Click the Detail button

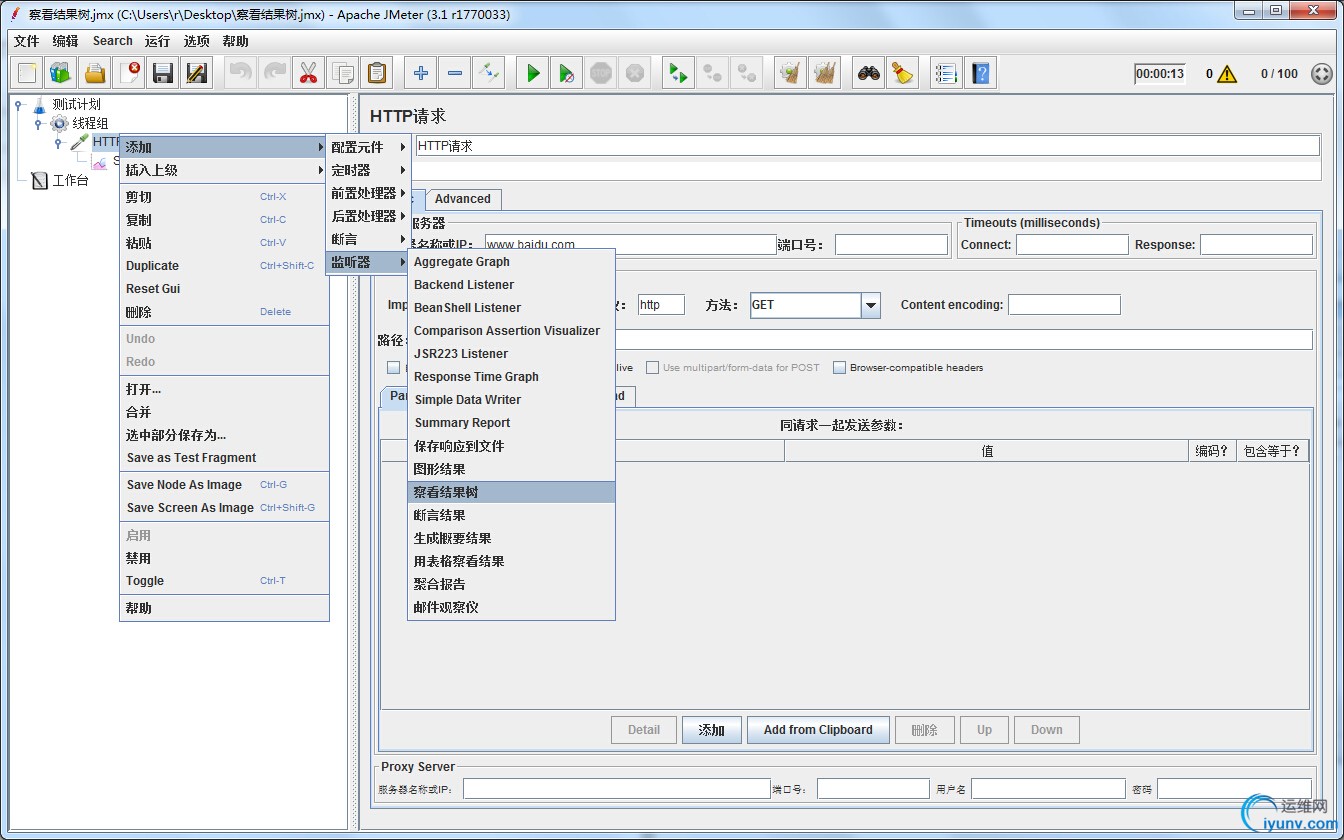[644, 730]
